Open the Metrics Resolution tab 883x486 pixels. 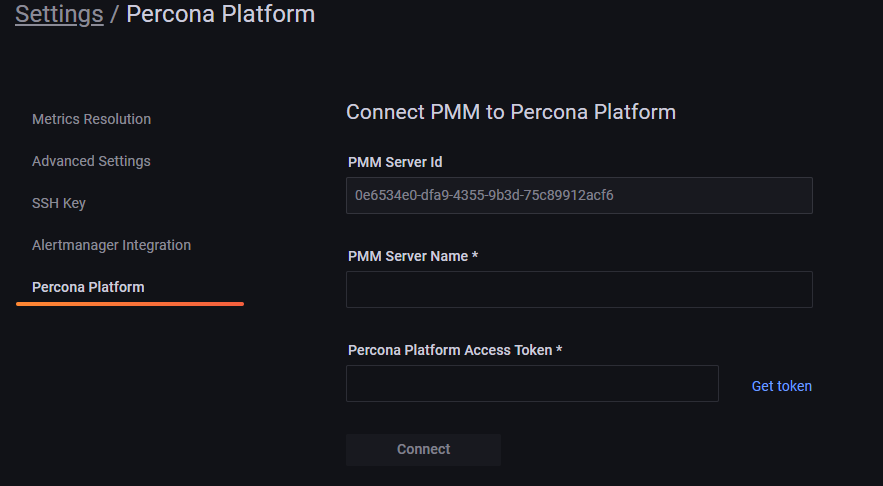[x=91, y=119]
